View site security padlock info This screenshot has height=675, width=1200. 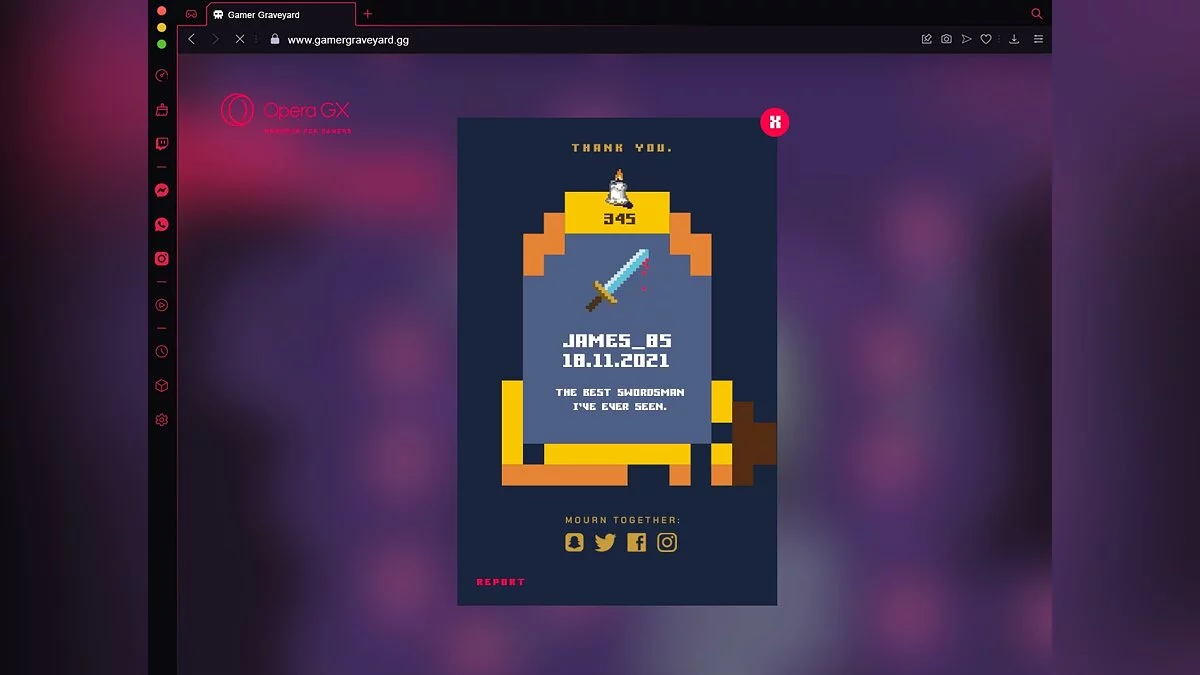pyautogui.click(x=275, y=39)
